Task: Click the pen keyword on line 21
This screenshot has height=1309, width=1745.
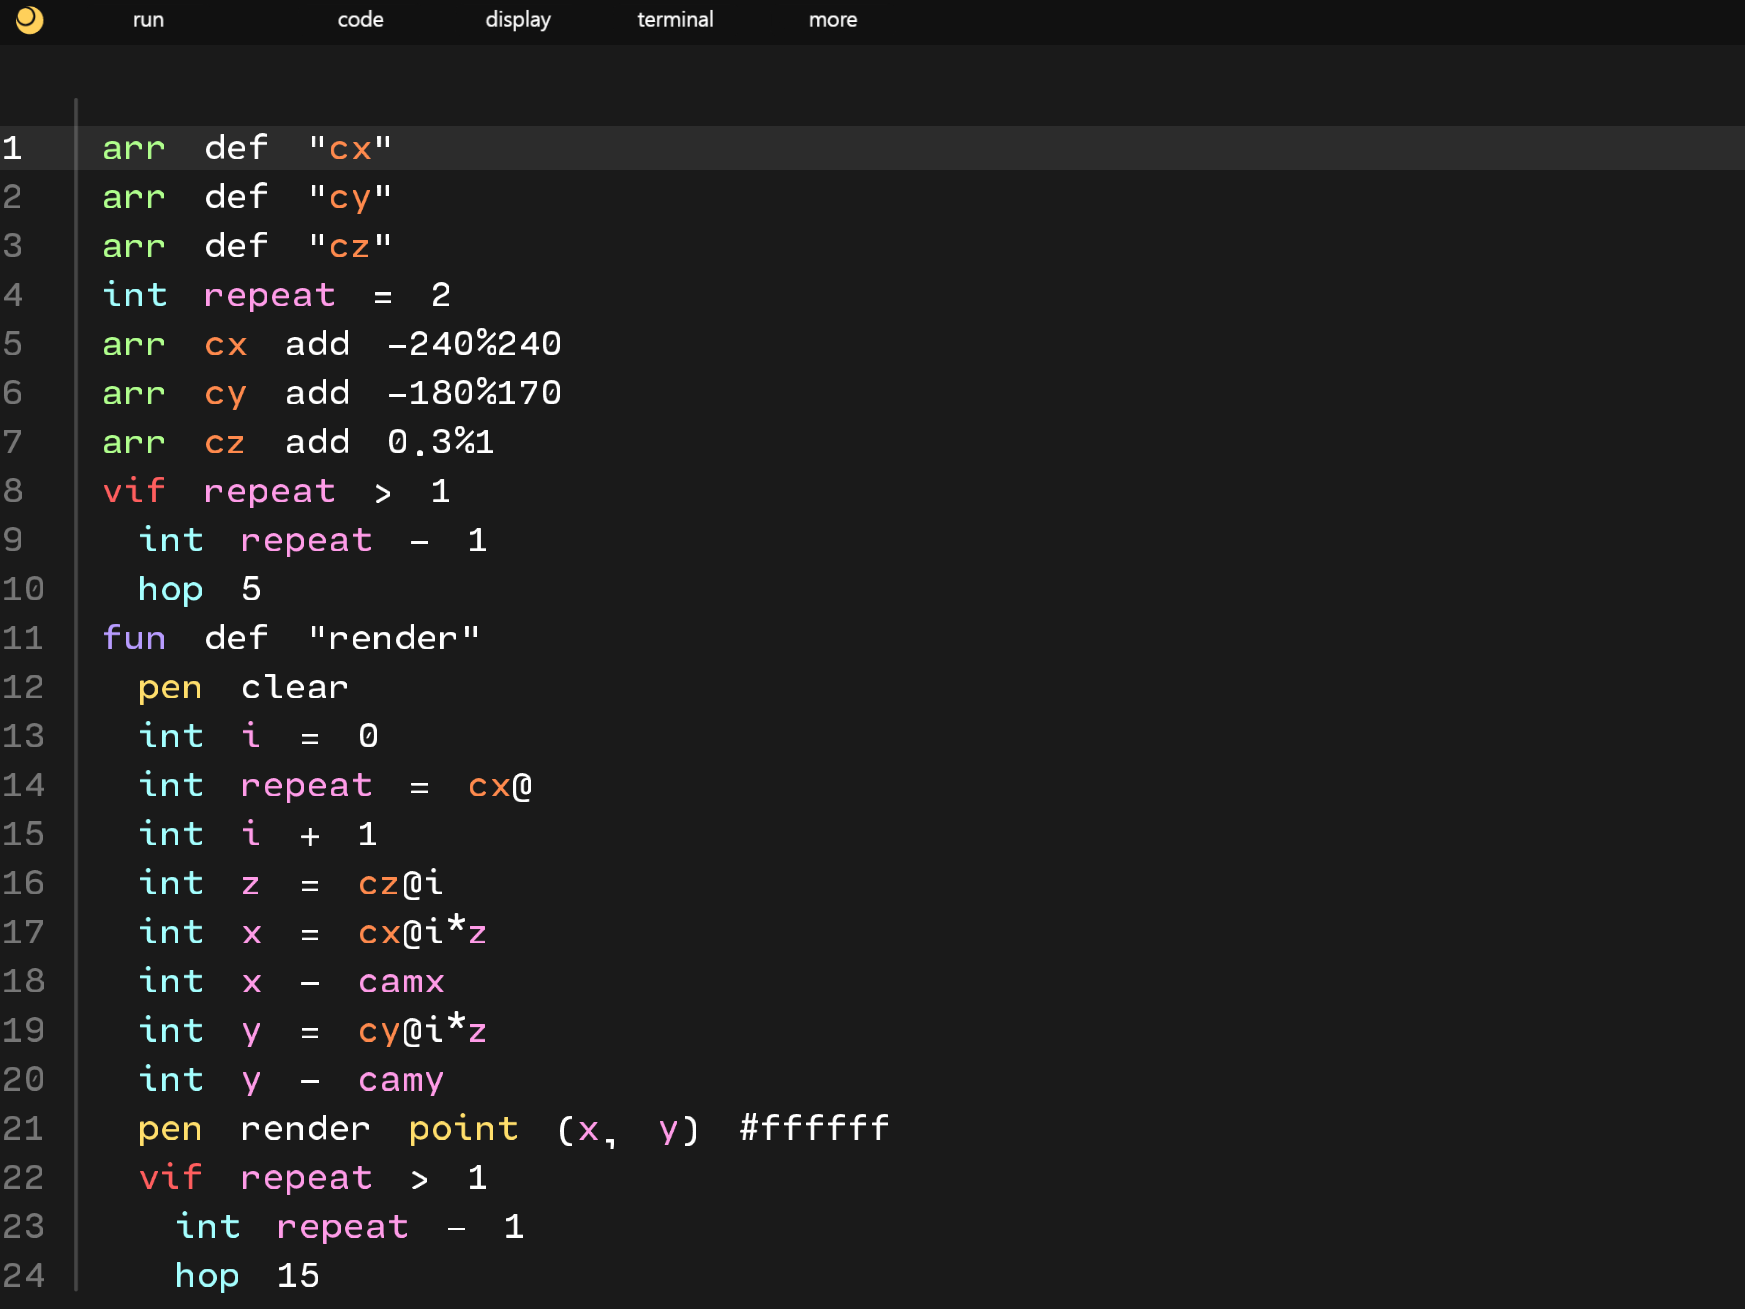Action: pos(170,1130)
